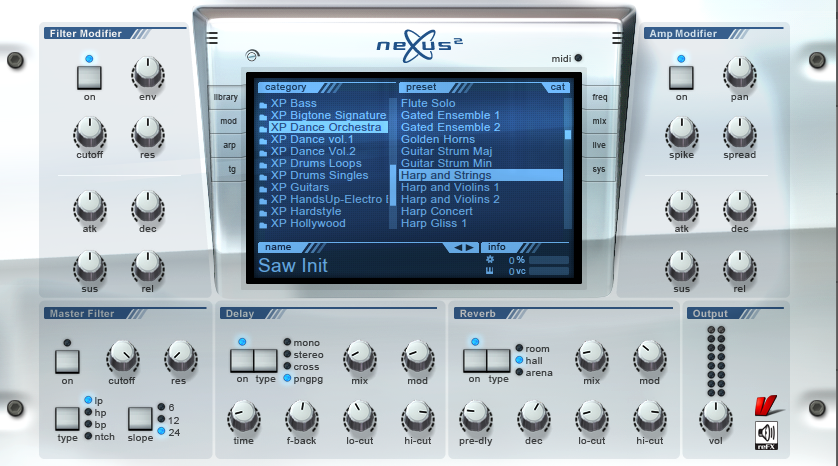Select the room reverb type

tap(533, 348)
